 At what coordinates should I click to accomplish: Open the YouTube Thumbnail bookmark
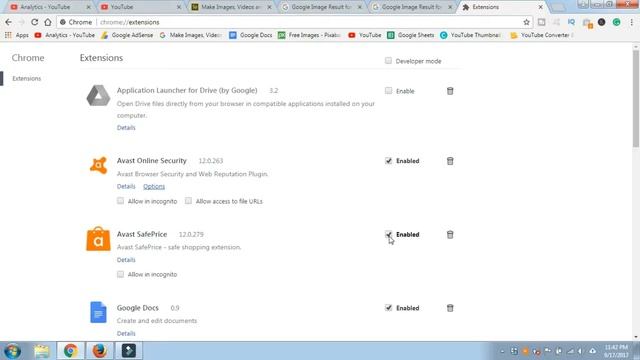[470, 35]
